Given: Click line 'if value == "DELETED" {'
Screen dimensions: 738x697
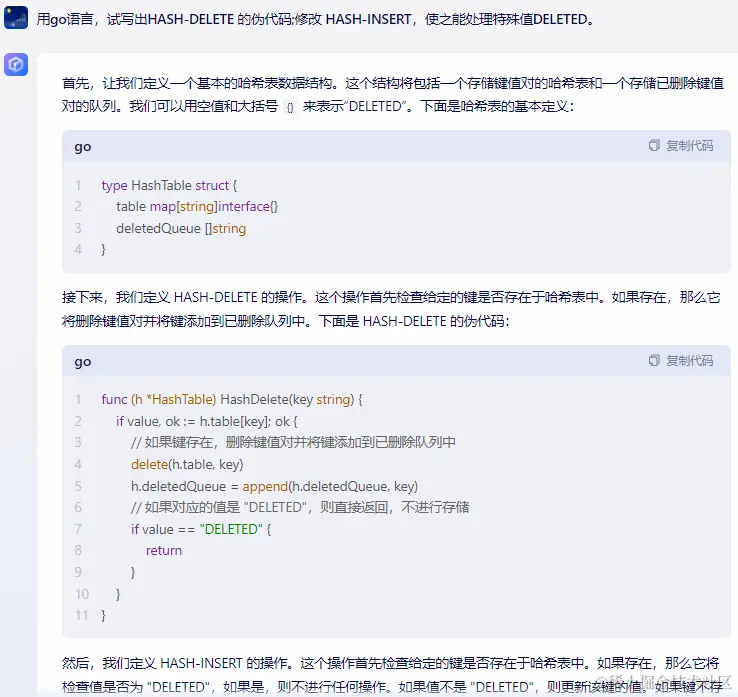Looking at the screenshot, I should [x=201, y=529].
